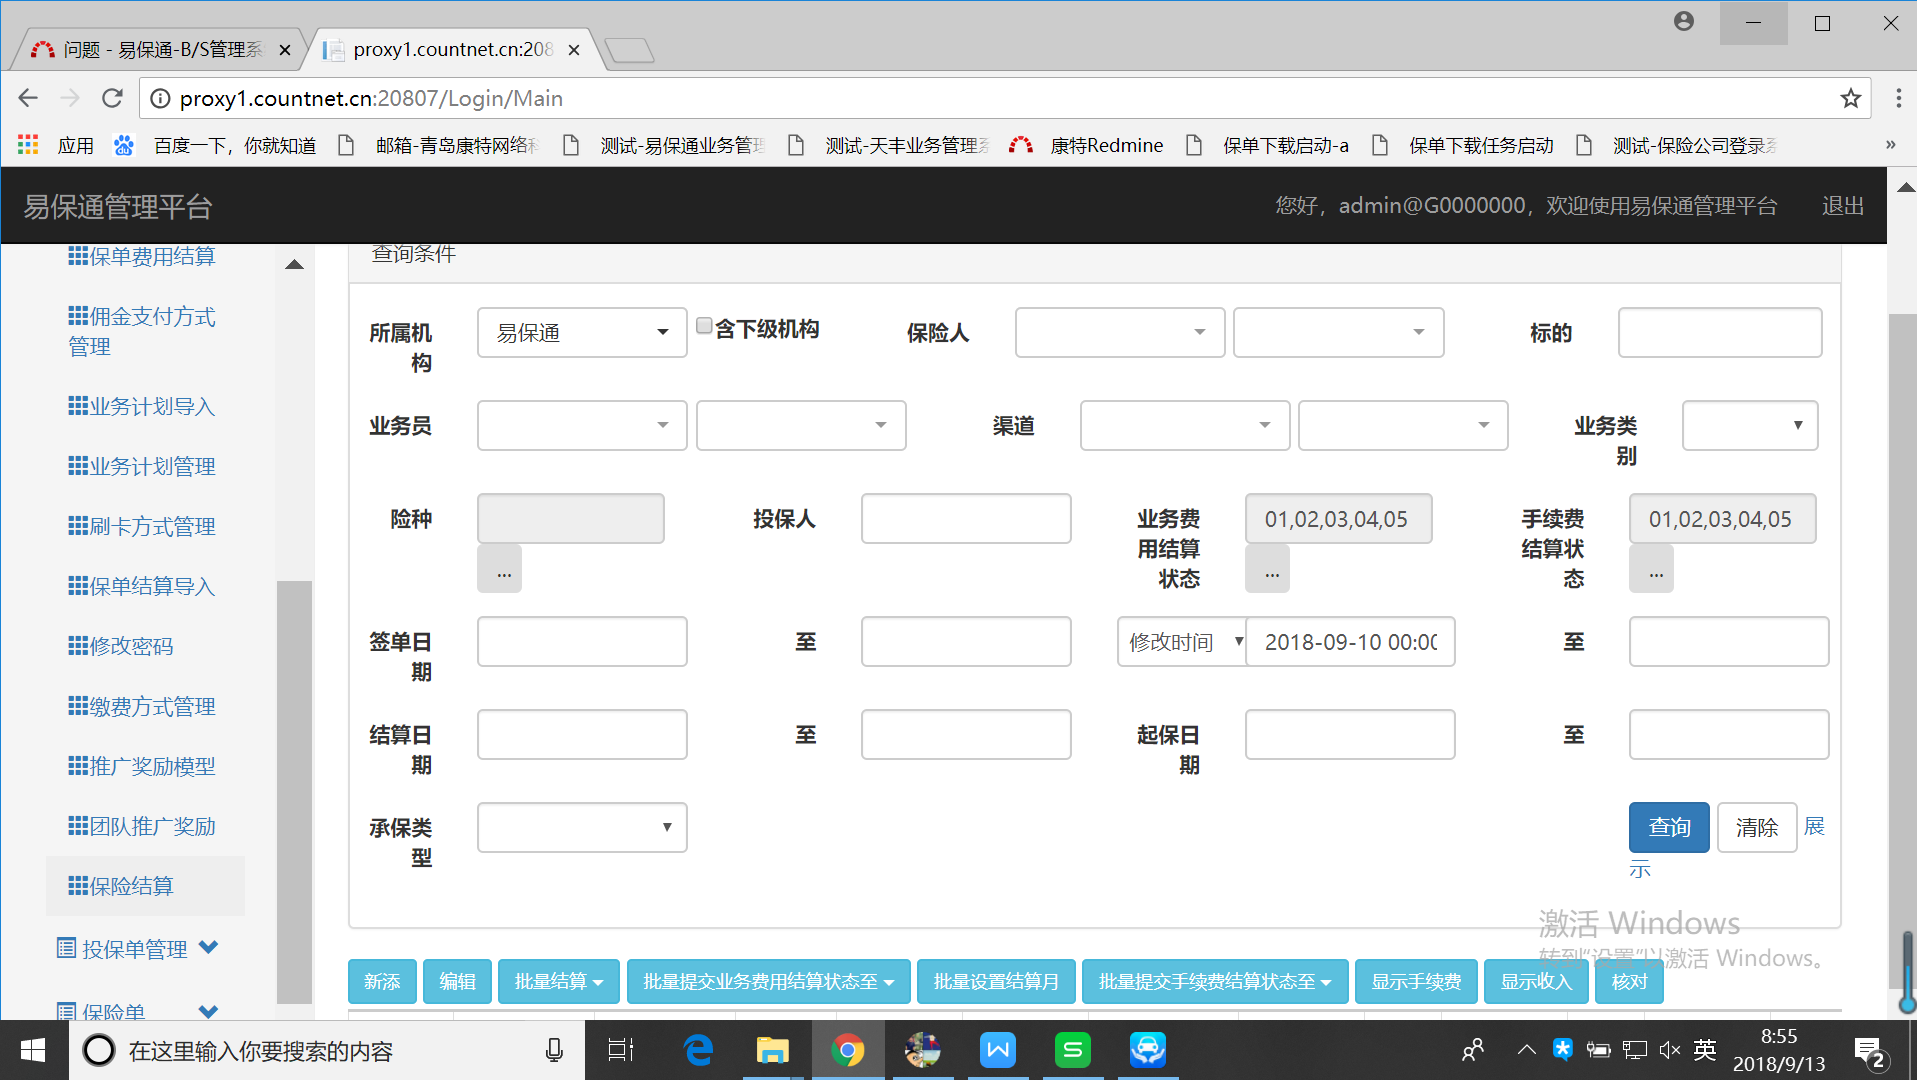Image resolution: width=1917 pixels, height=1080 pixels.
Task: Click the Cortana microphone icon
Action: tap(554, 1050)
